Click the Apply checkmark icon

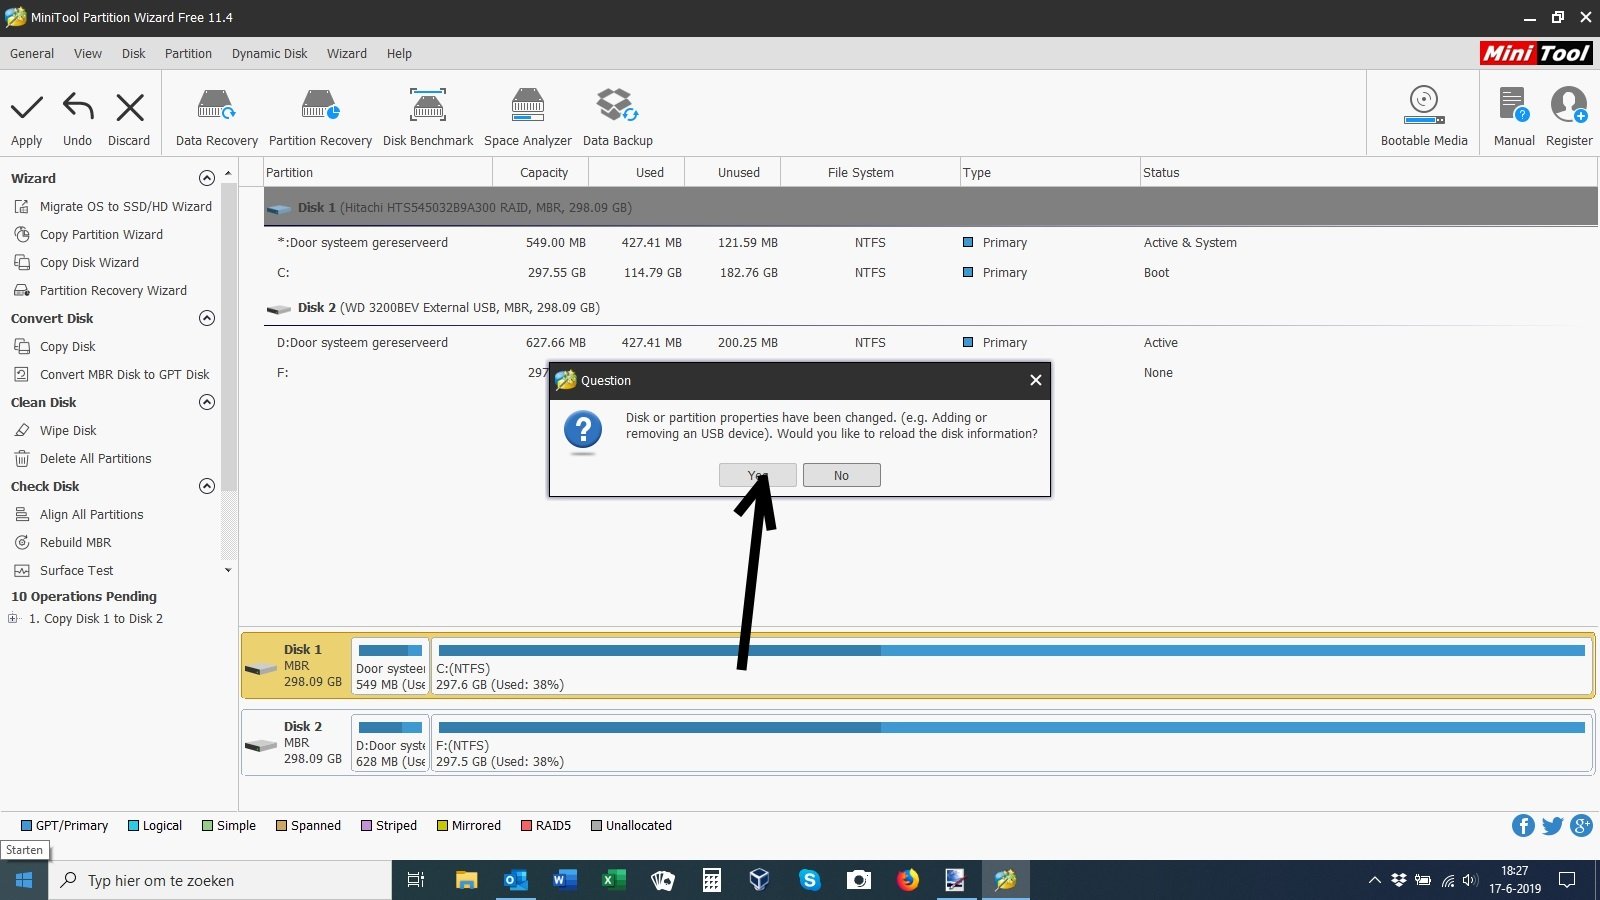[x=27, y=108]
